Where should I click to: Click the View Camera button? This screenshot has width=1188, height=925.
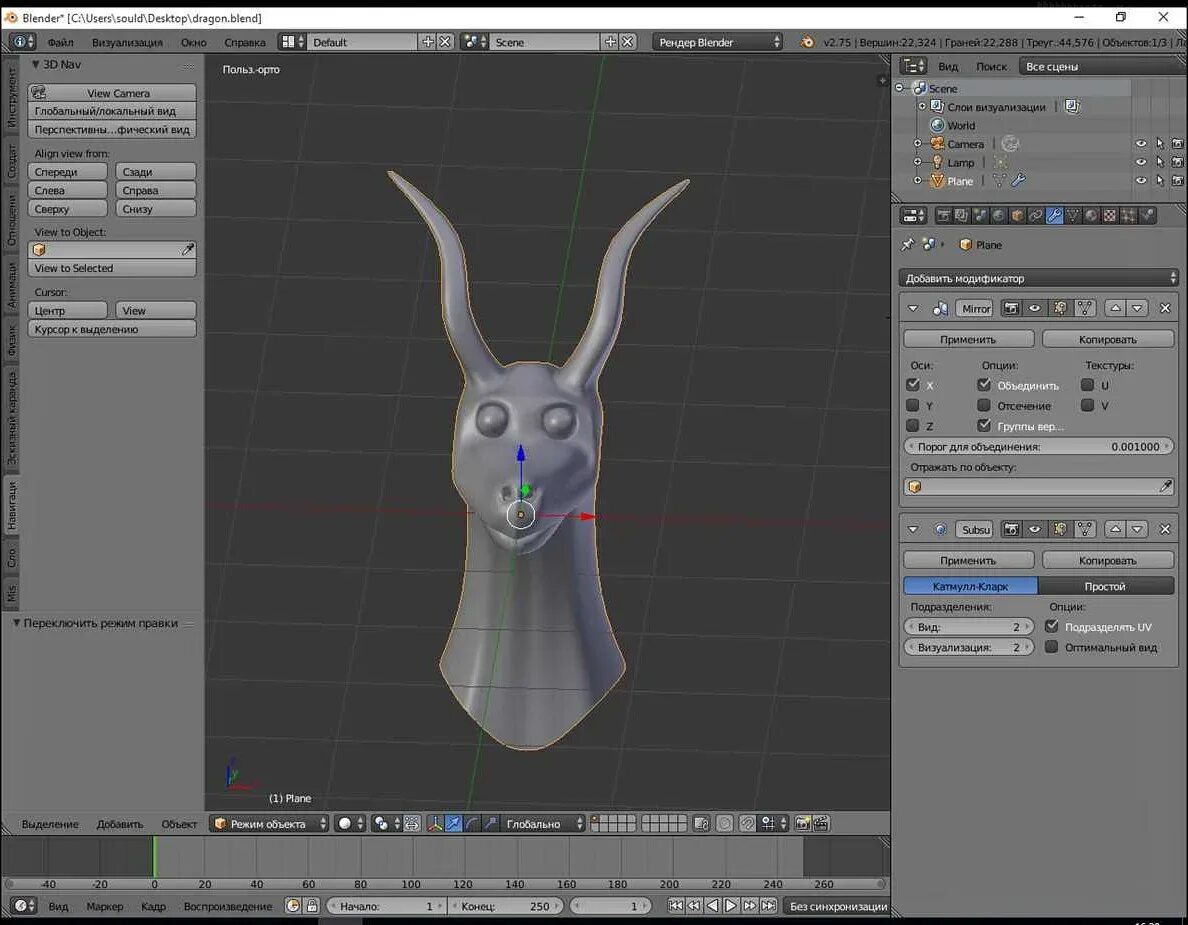pyautogui.click(x=112, y=92)
